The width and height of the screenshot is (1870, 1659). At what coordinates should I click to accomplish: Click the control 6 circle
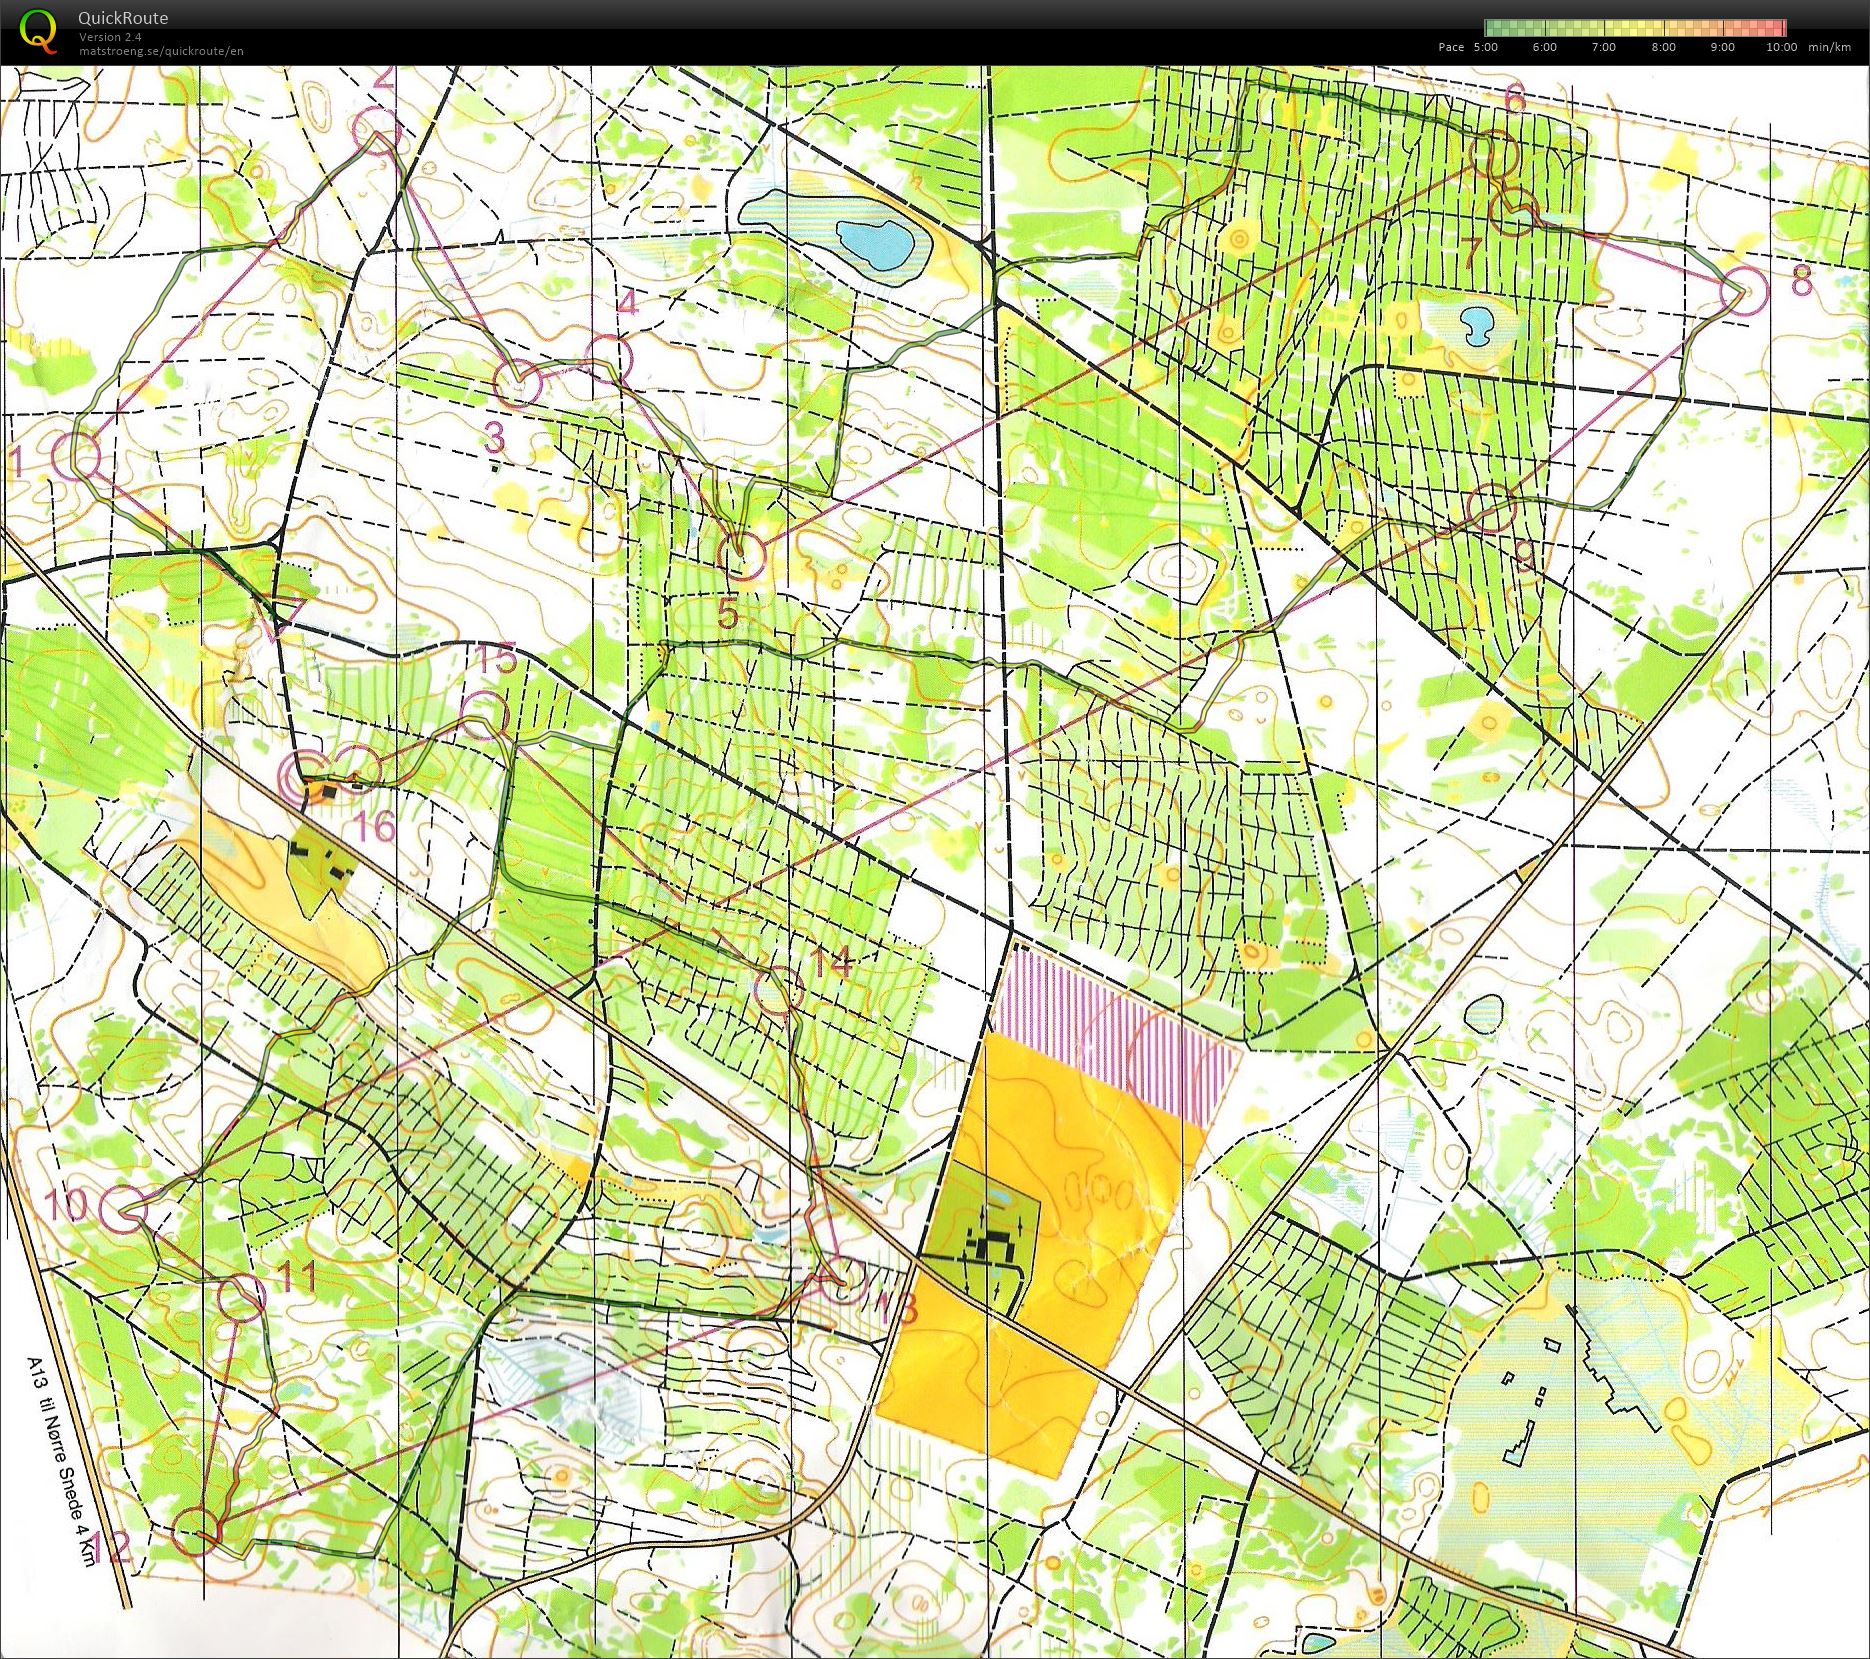[x=1495, y=156]
